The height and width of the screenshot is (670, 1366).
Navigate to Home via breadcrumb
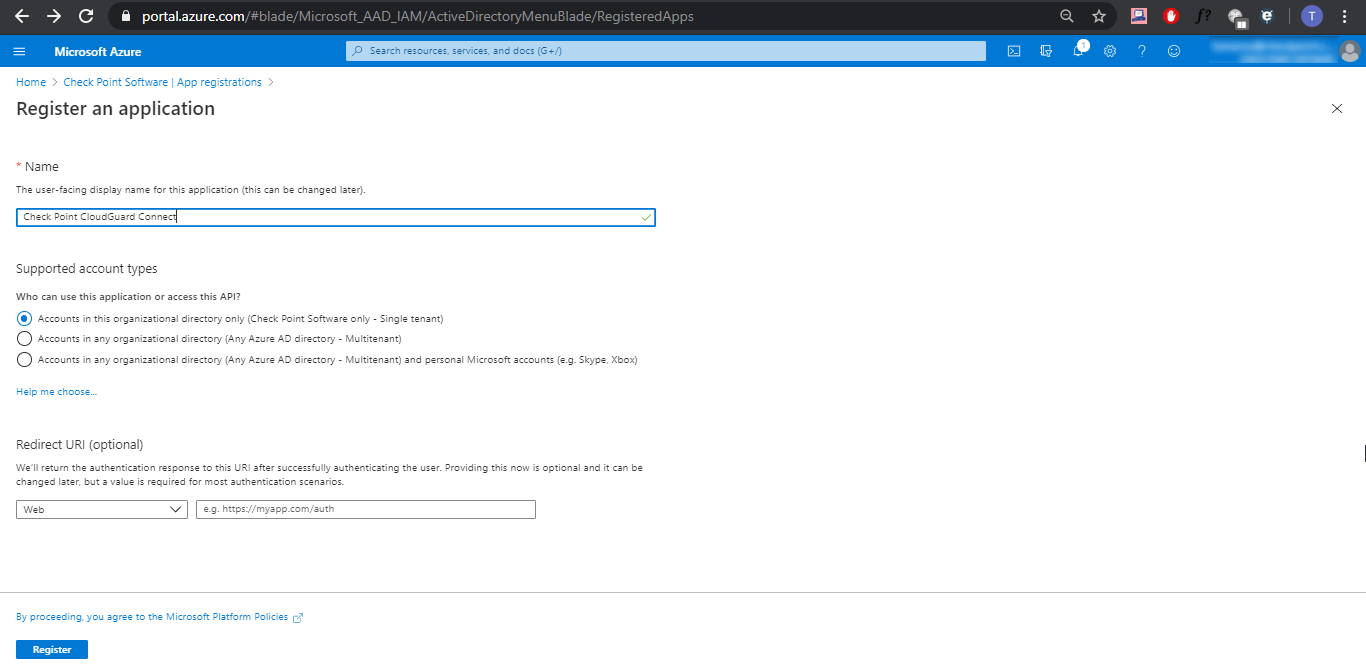click(30, 81)
